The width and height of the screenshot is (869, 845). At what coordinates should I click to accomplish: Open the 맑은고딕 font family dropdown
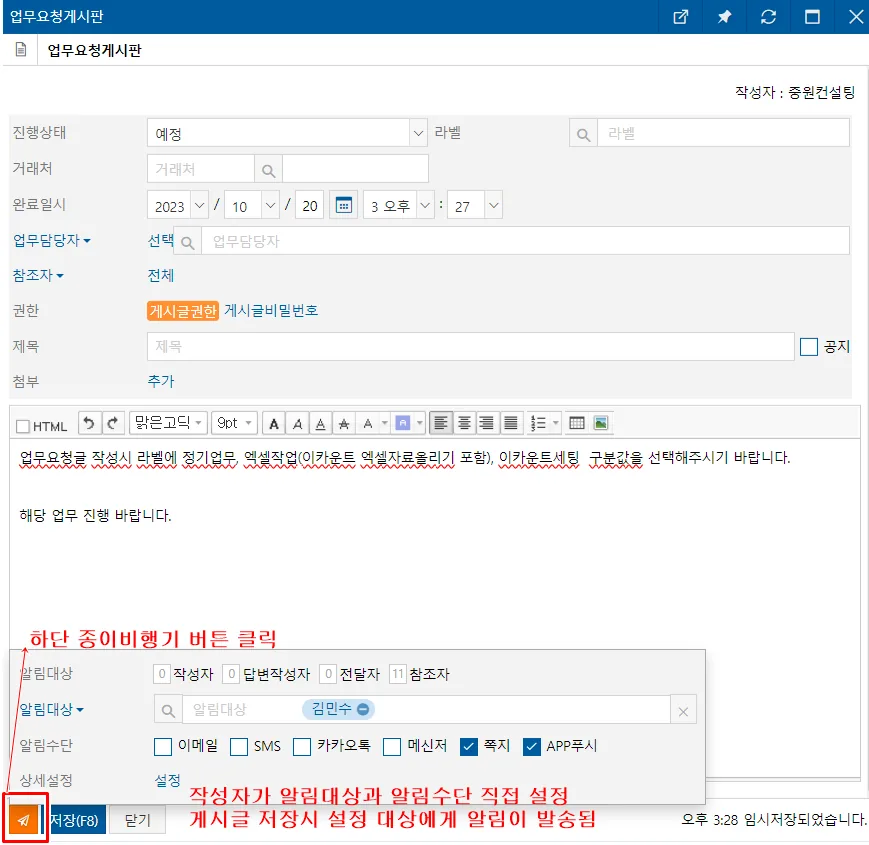(x=168, y=423)
